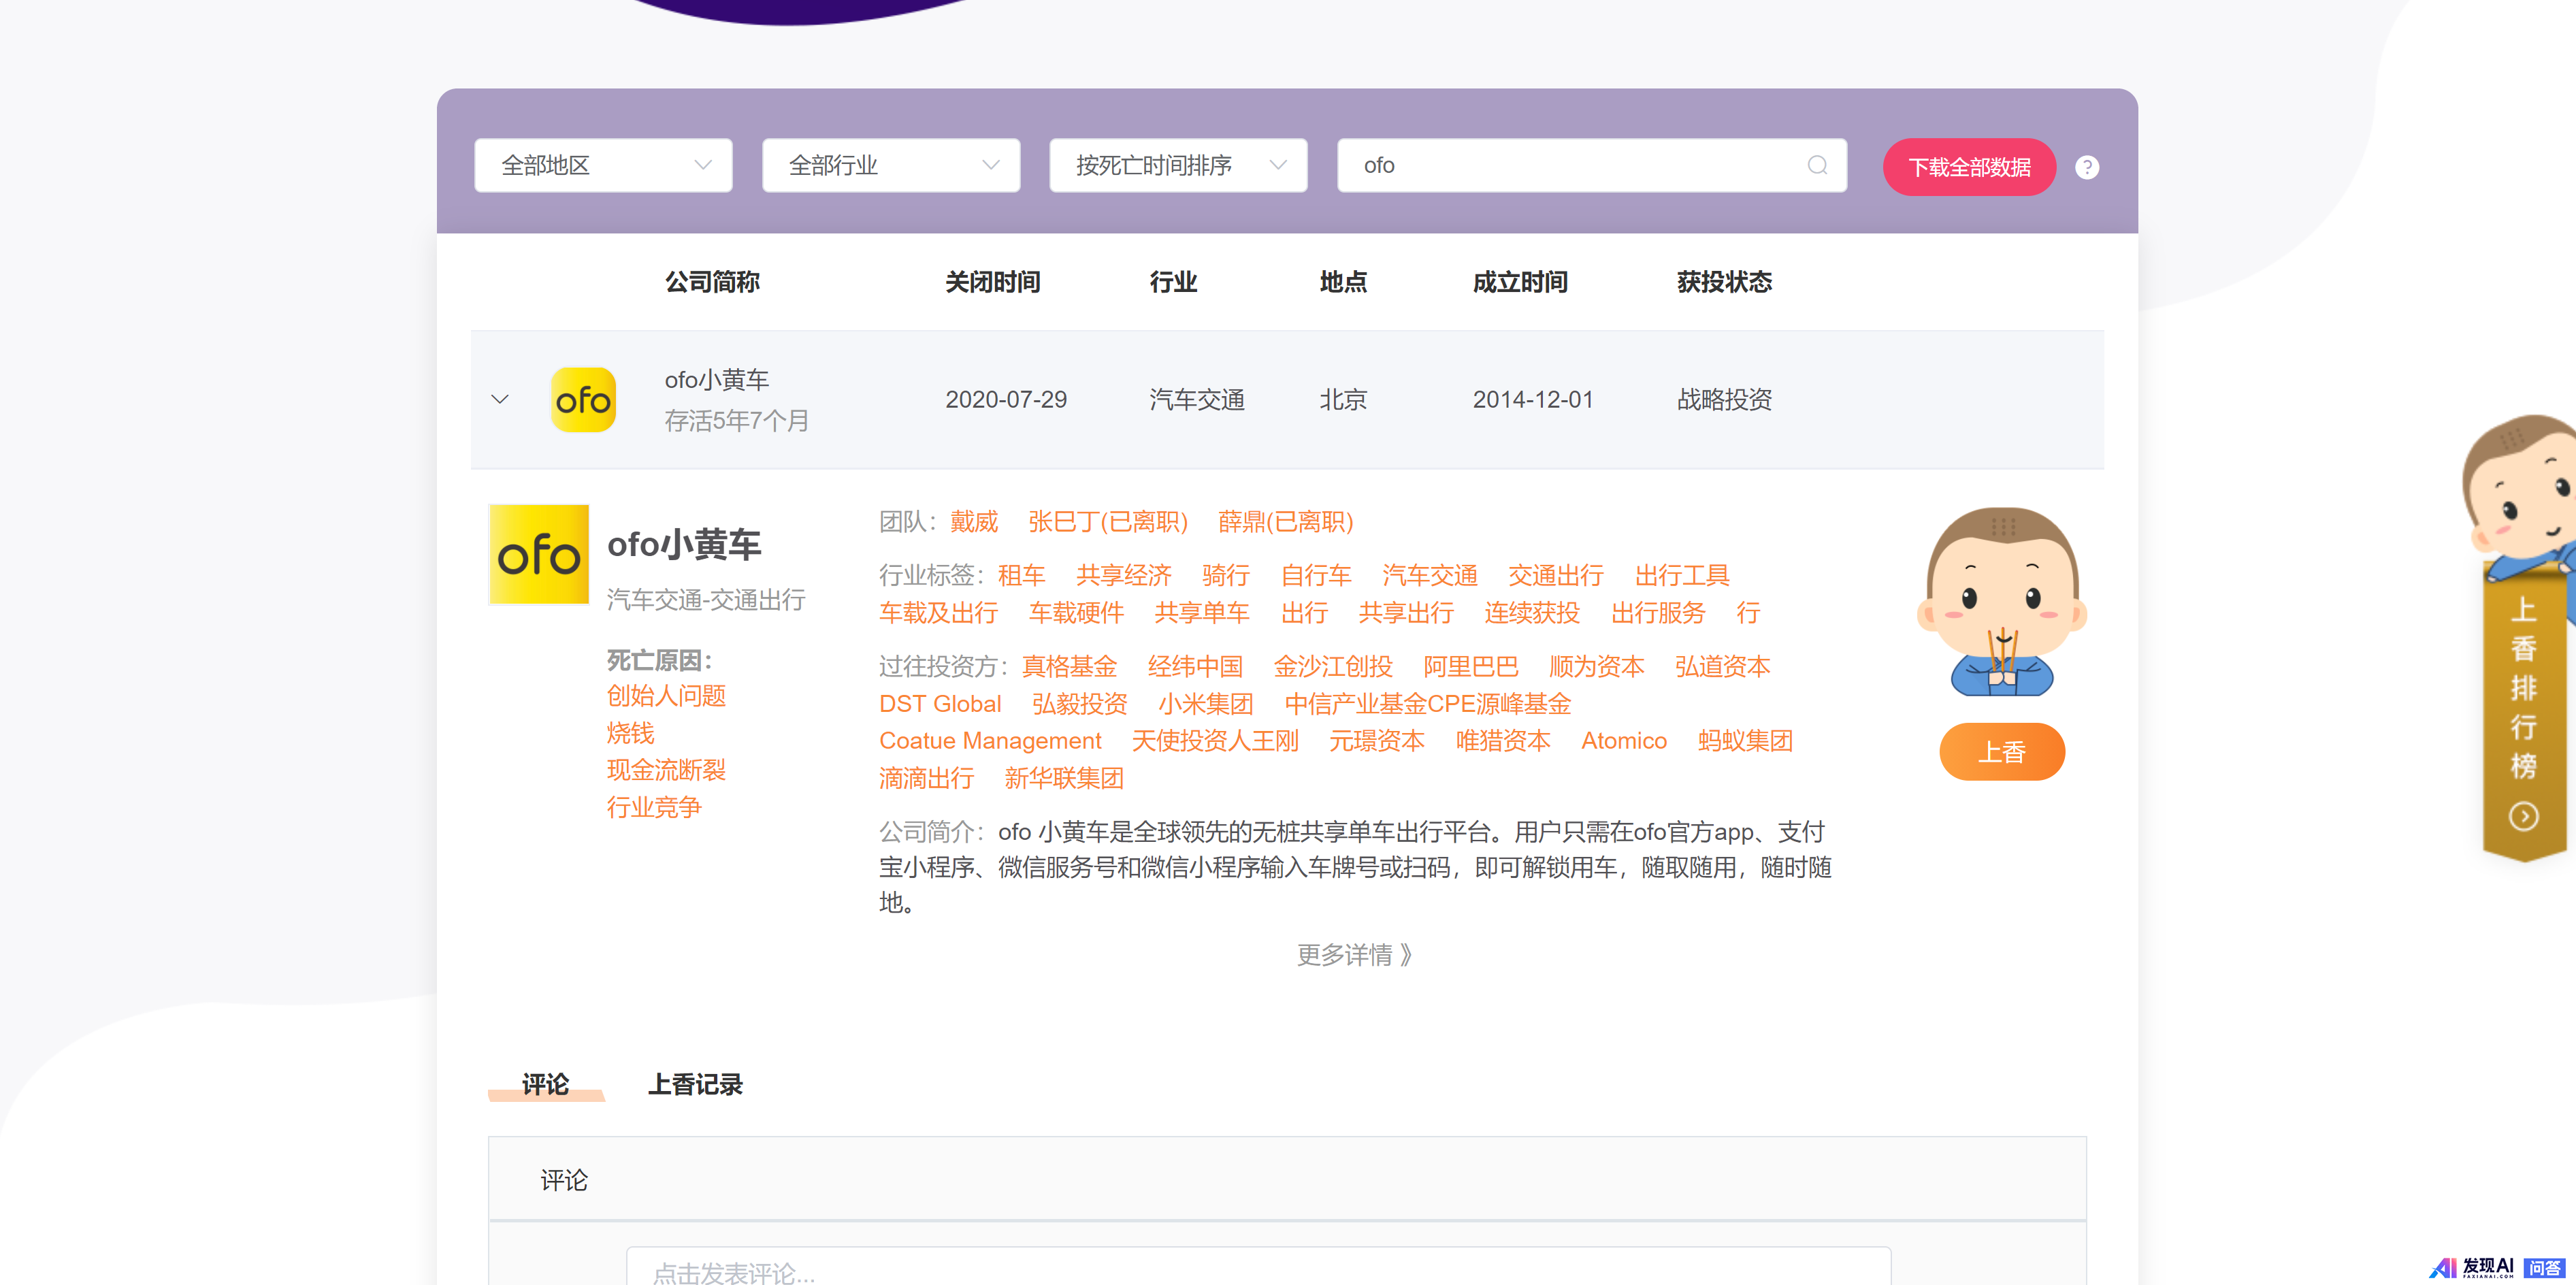The image size is (2576, 1285).
Task: Open investor 蚂蚁集团
Action: pyautogui.click(x=1745, y=741)
